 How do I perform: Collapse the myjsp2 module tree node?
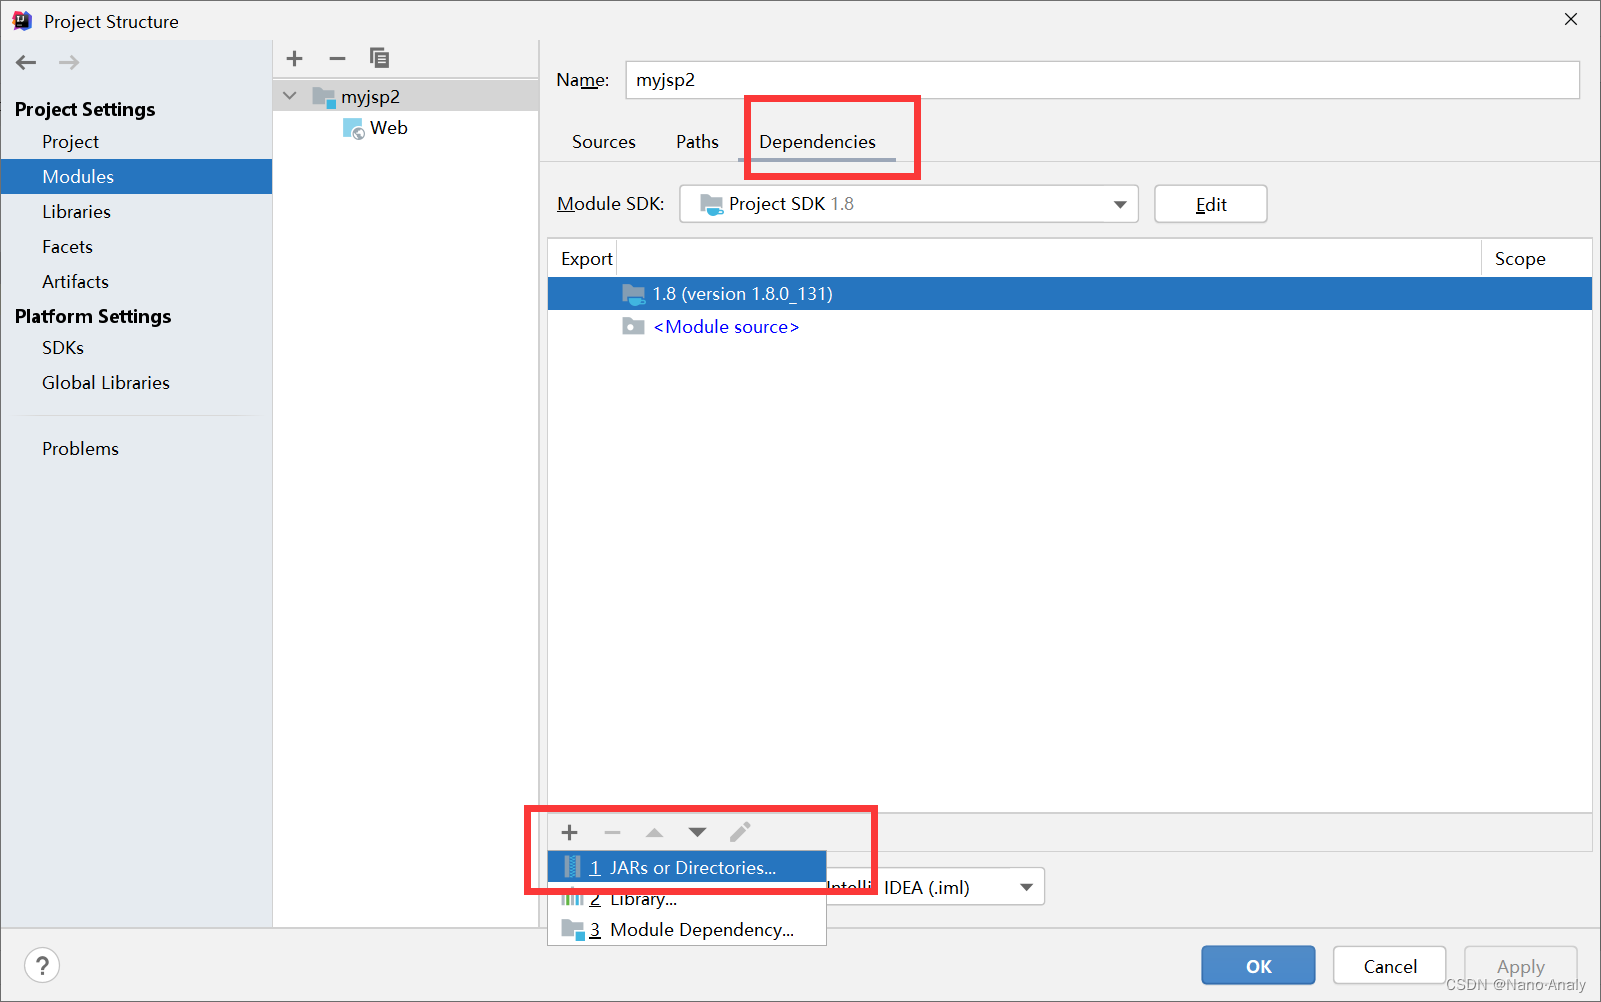point(290,96)
